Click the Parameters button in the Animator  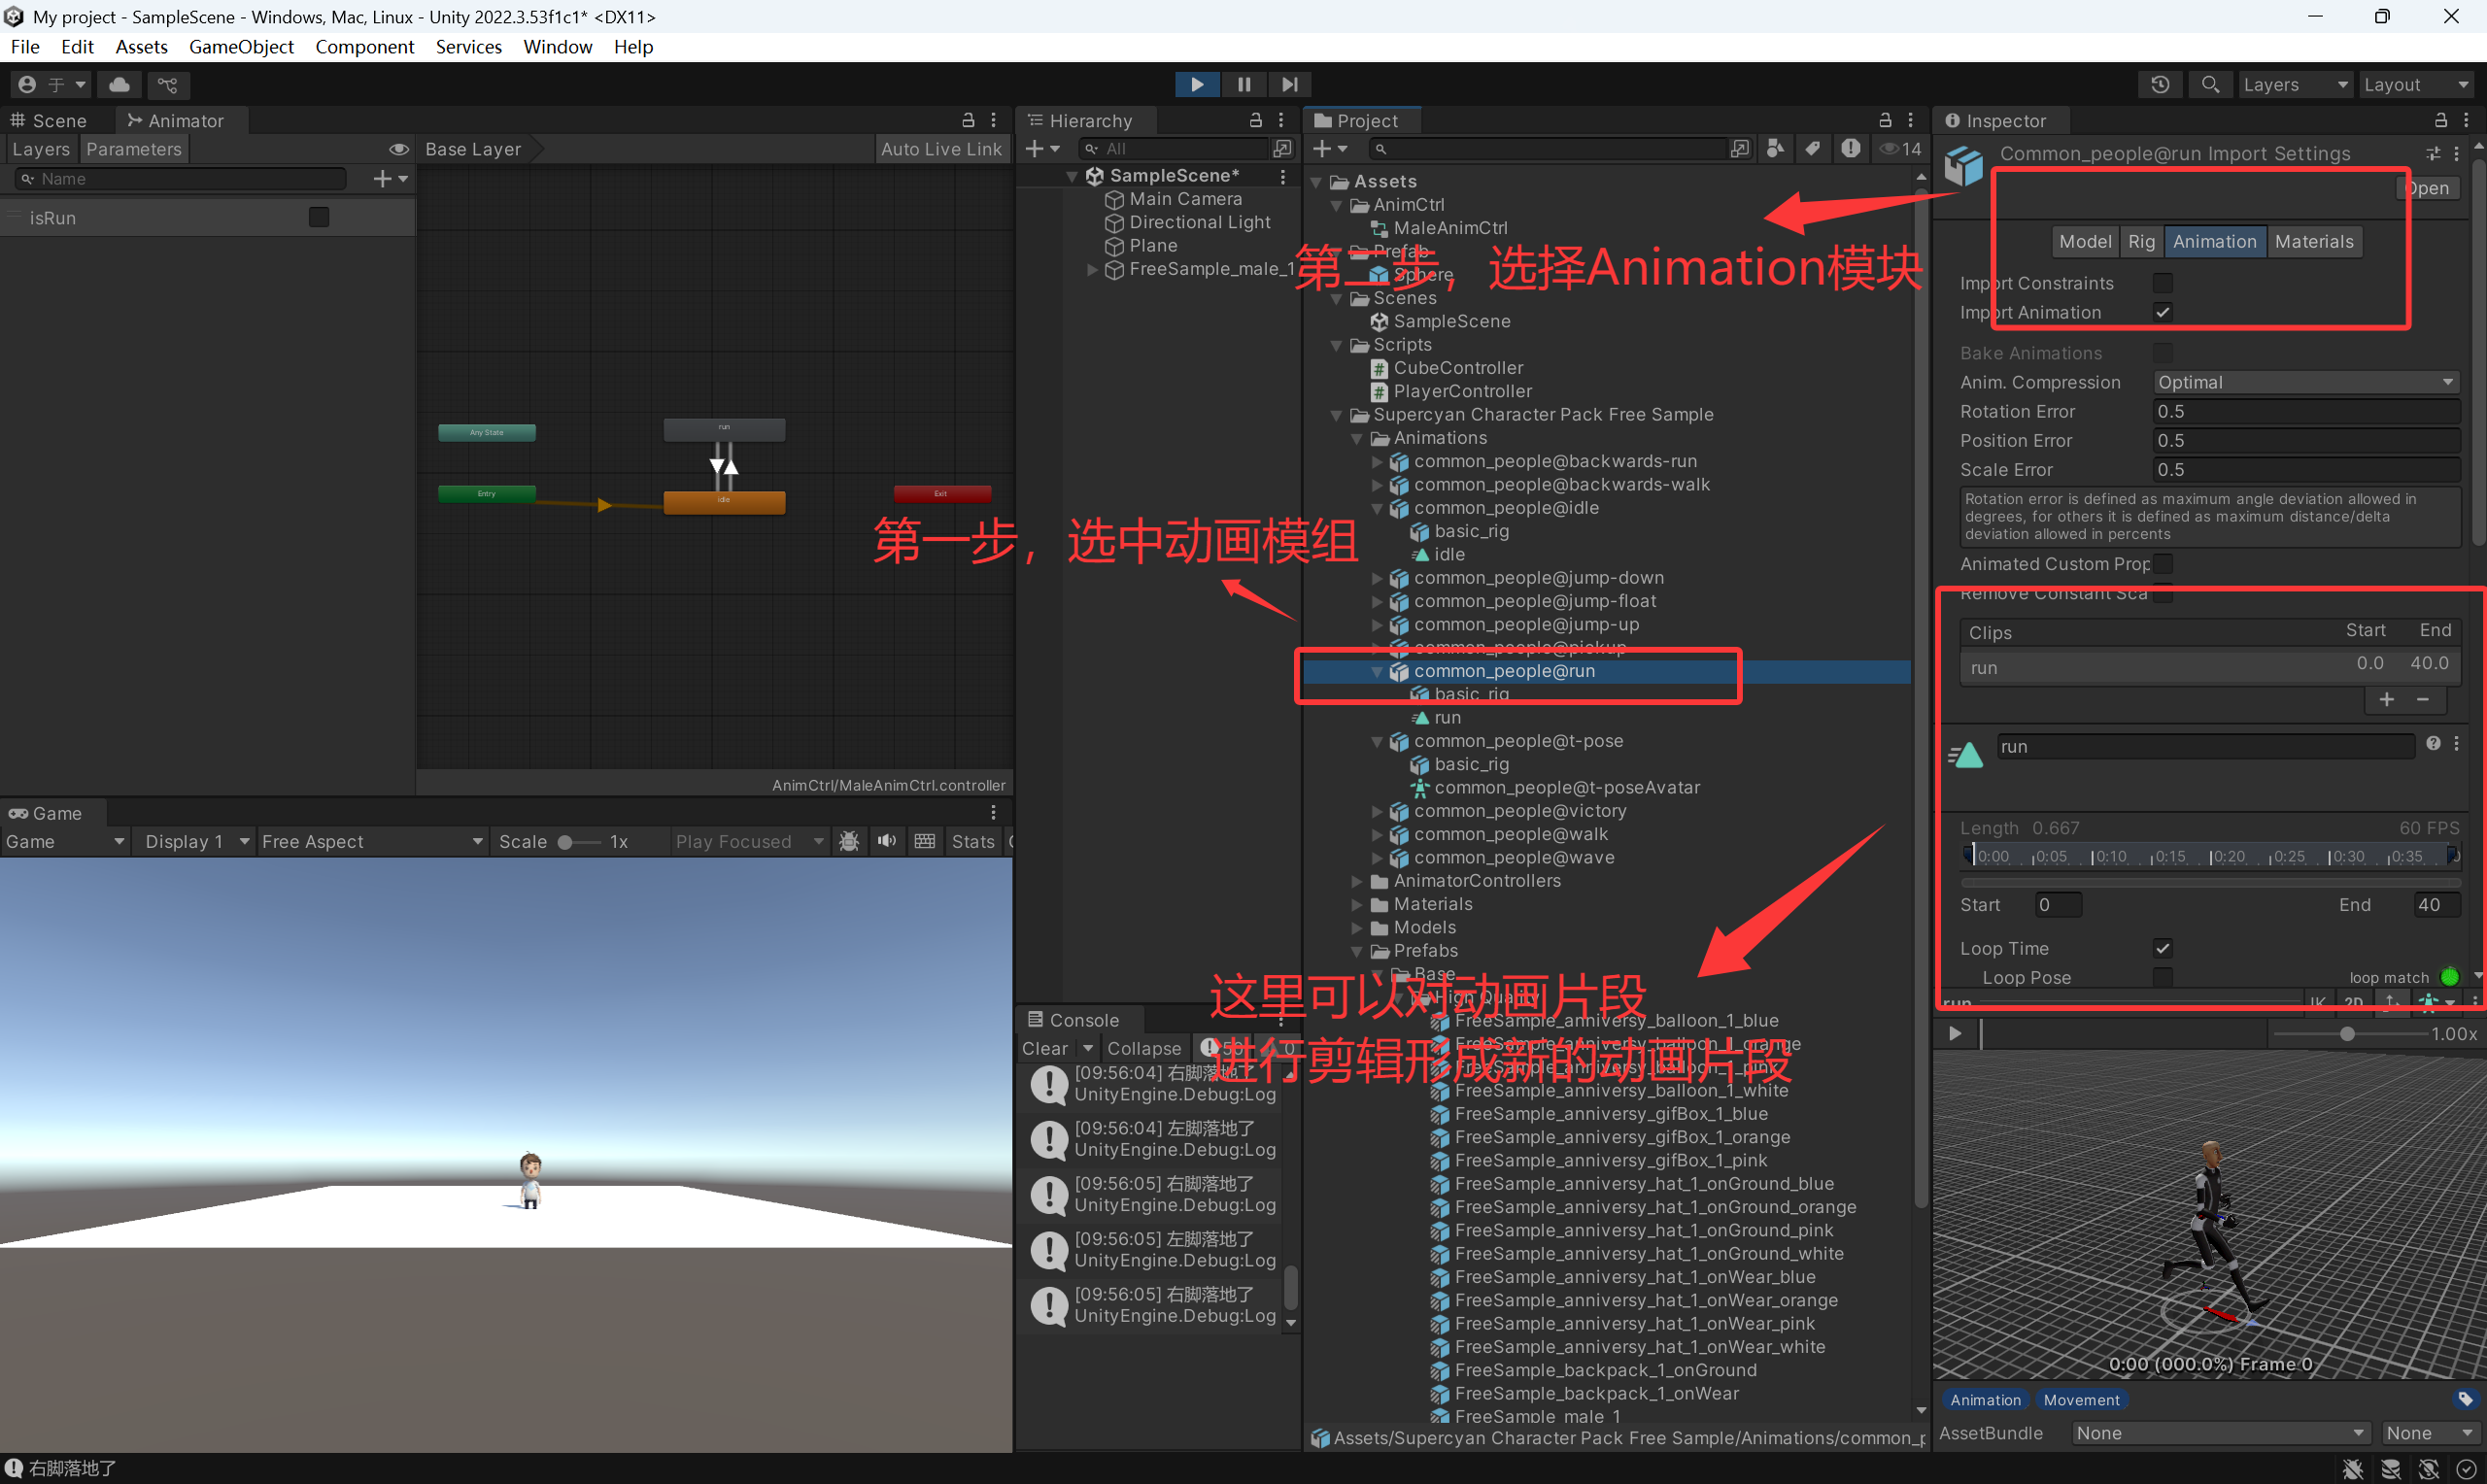tap(134, 149)
